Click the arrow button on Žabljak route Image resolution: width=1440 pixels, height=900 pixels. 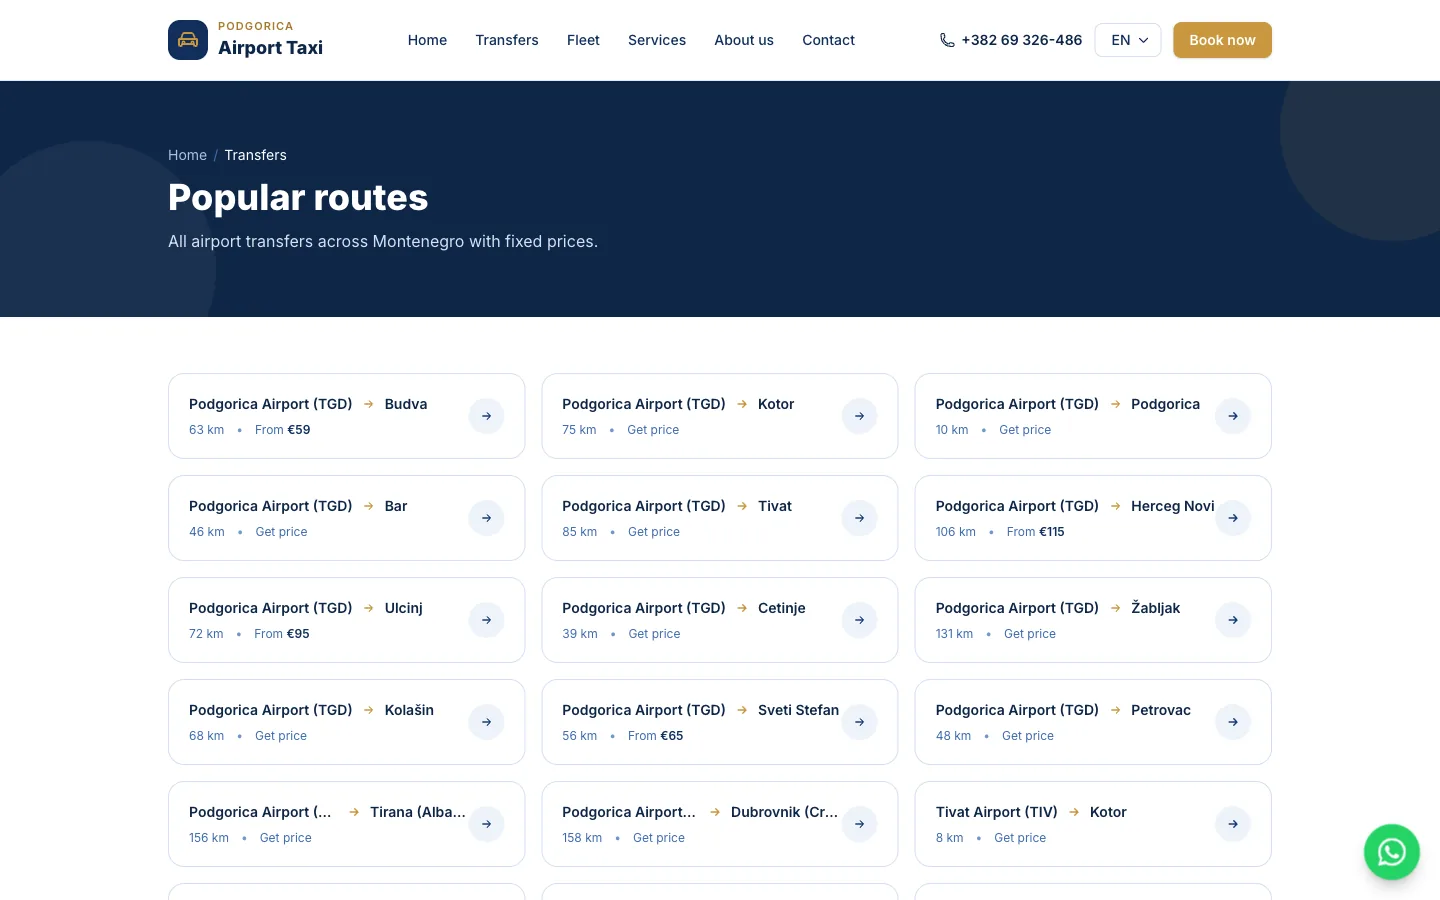1233,620
